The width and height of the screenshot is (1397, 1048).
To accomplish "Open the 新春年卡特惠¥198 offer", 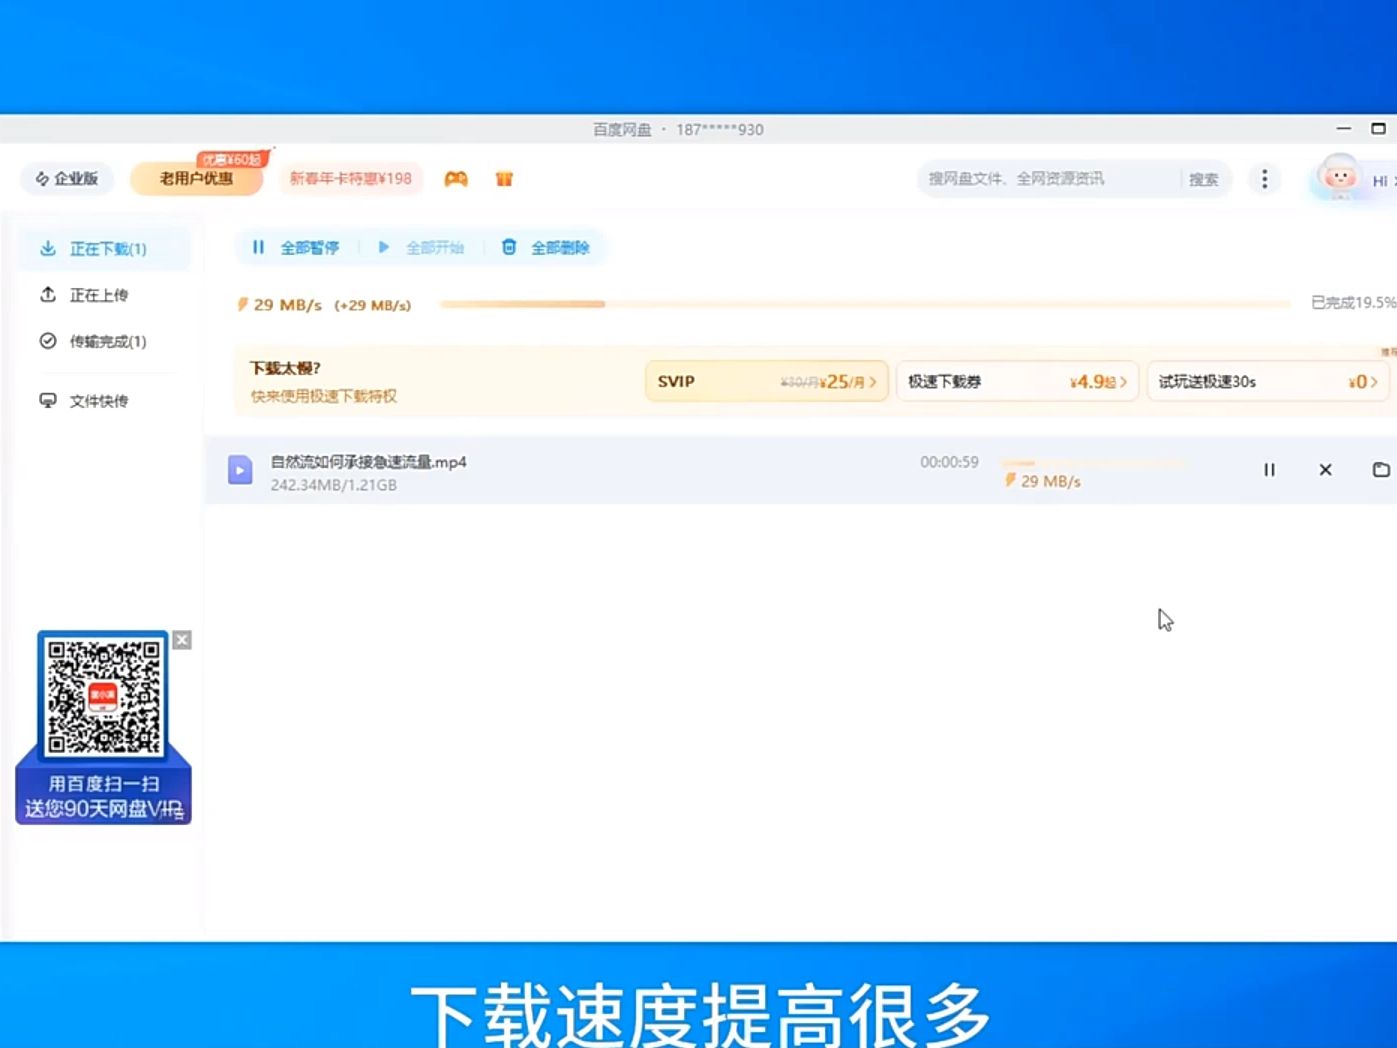I will (351, 179).
